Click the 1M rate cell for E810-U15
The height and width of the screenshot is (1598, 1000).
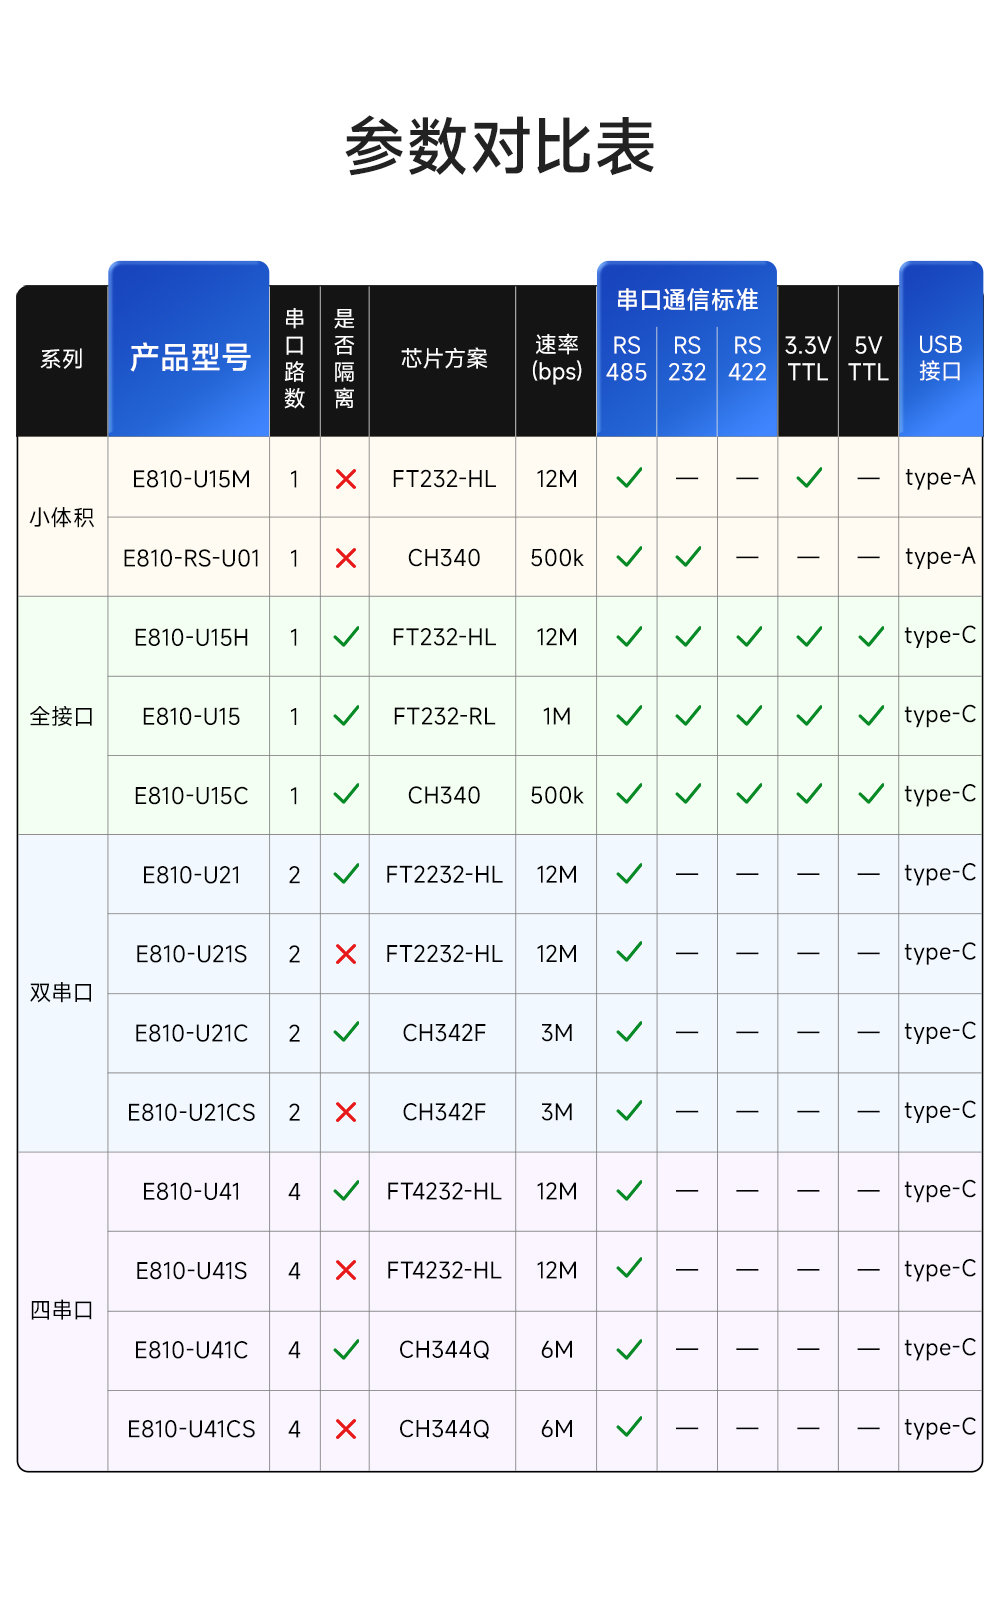557,716
